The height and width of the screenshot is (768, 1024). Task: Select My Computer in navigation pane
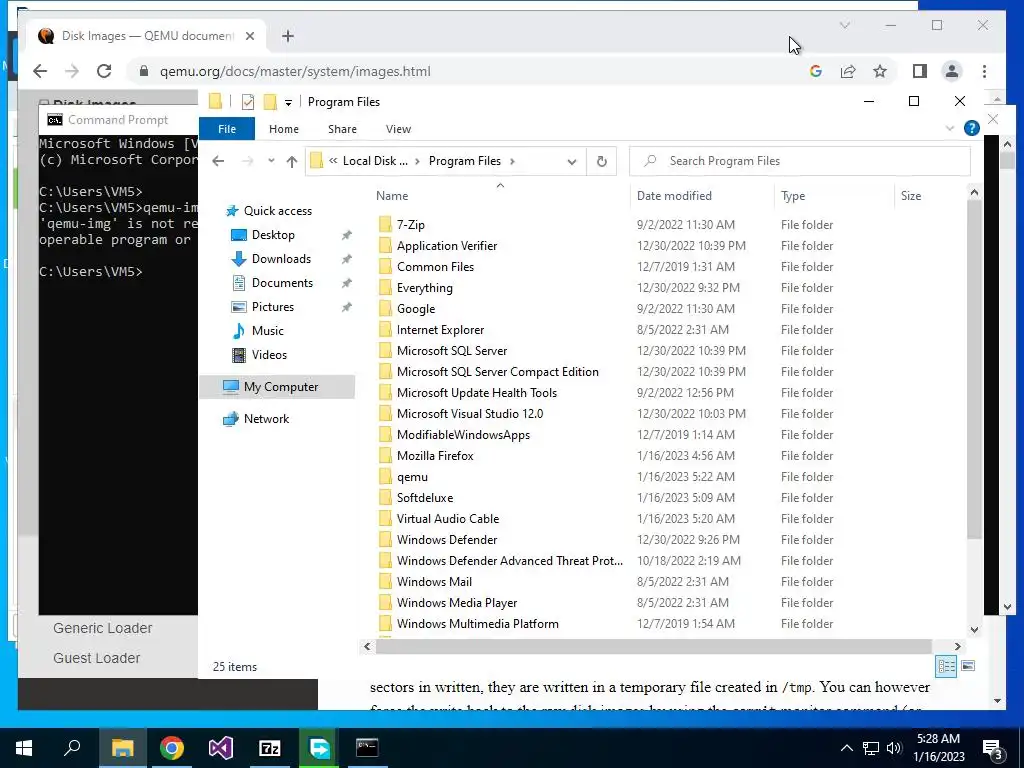[277, 387]
